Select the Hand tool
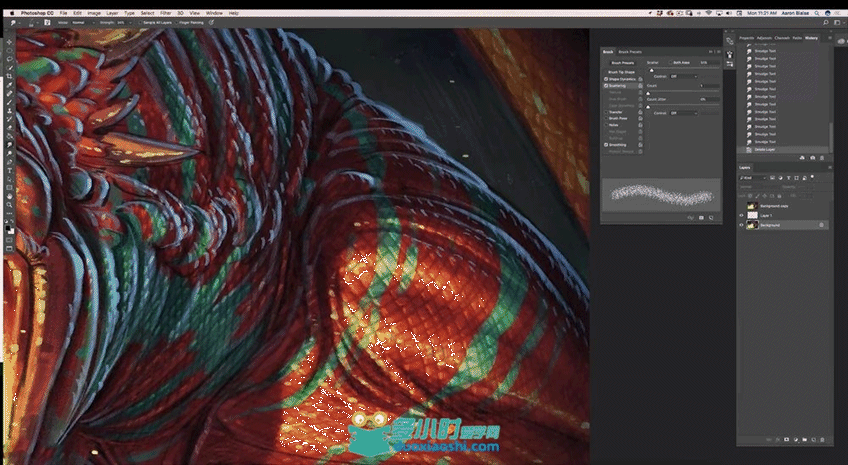Viewport: 848px width, 465px height. pyautogui.click(x=9, y=196)
